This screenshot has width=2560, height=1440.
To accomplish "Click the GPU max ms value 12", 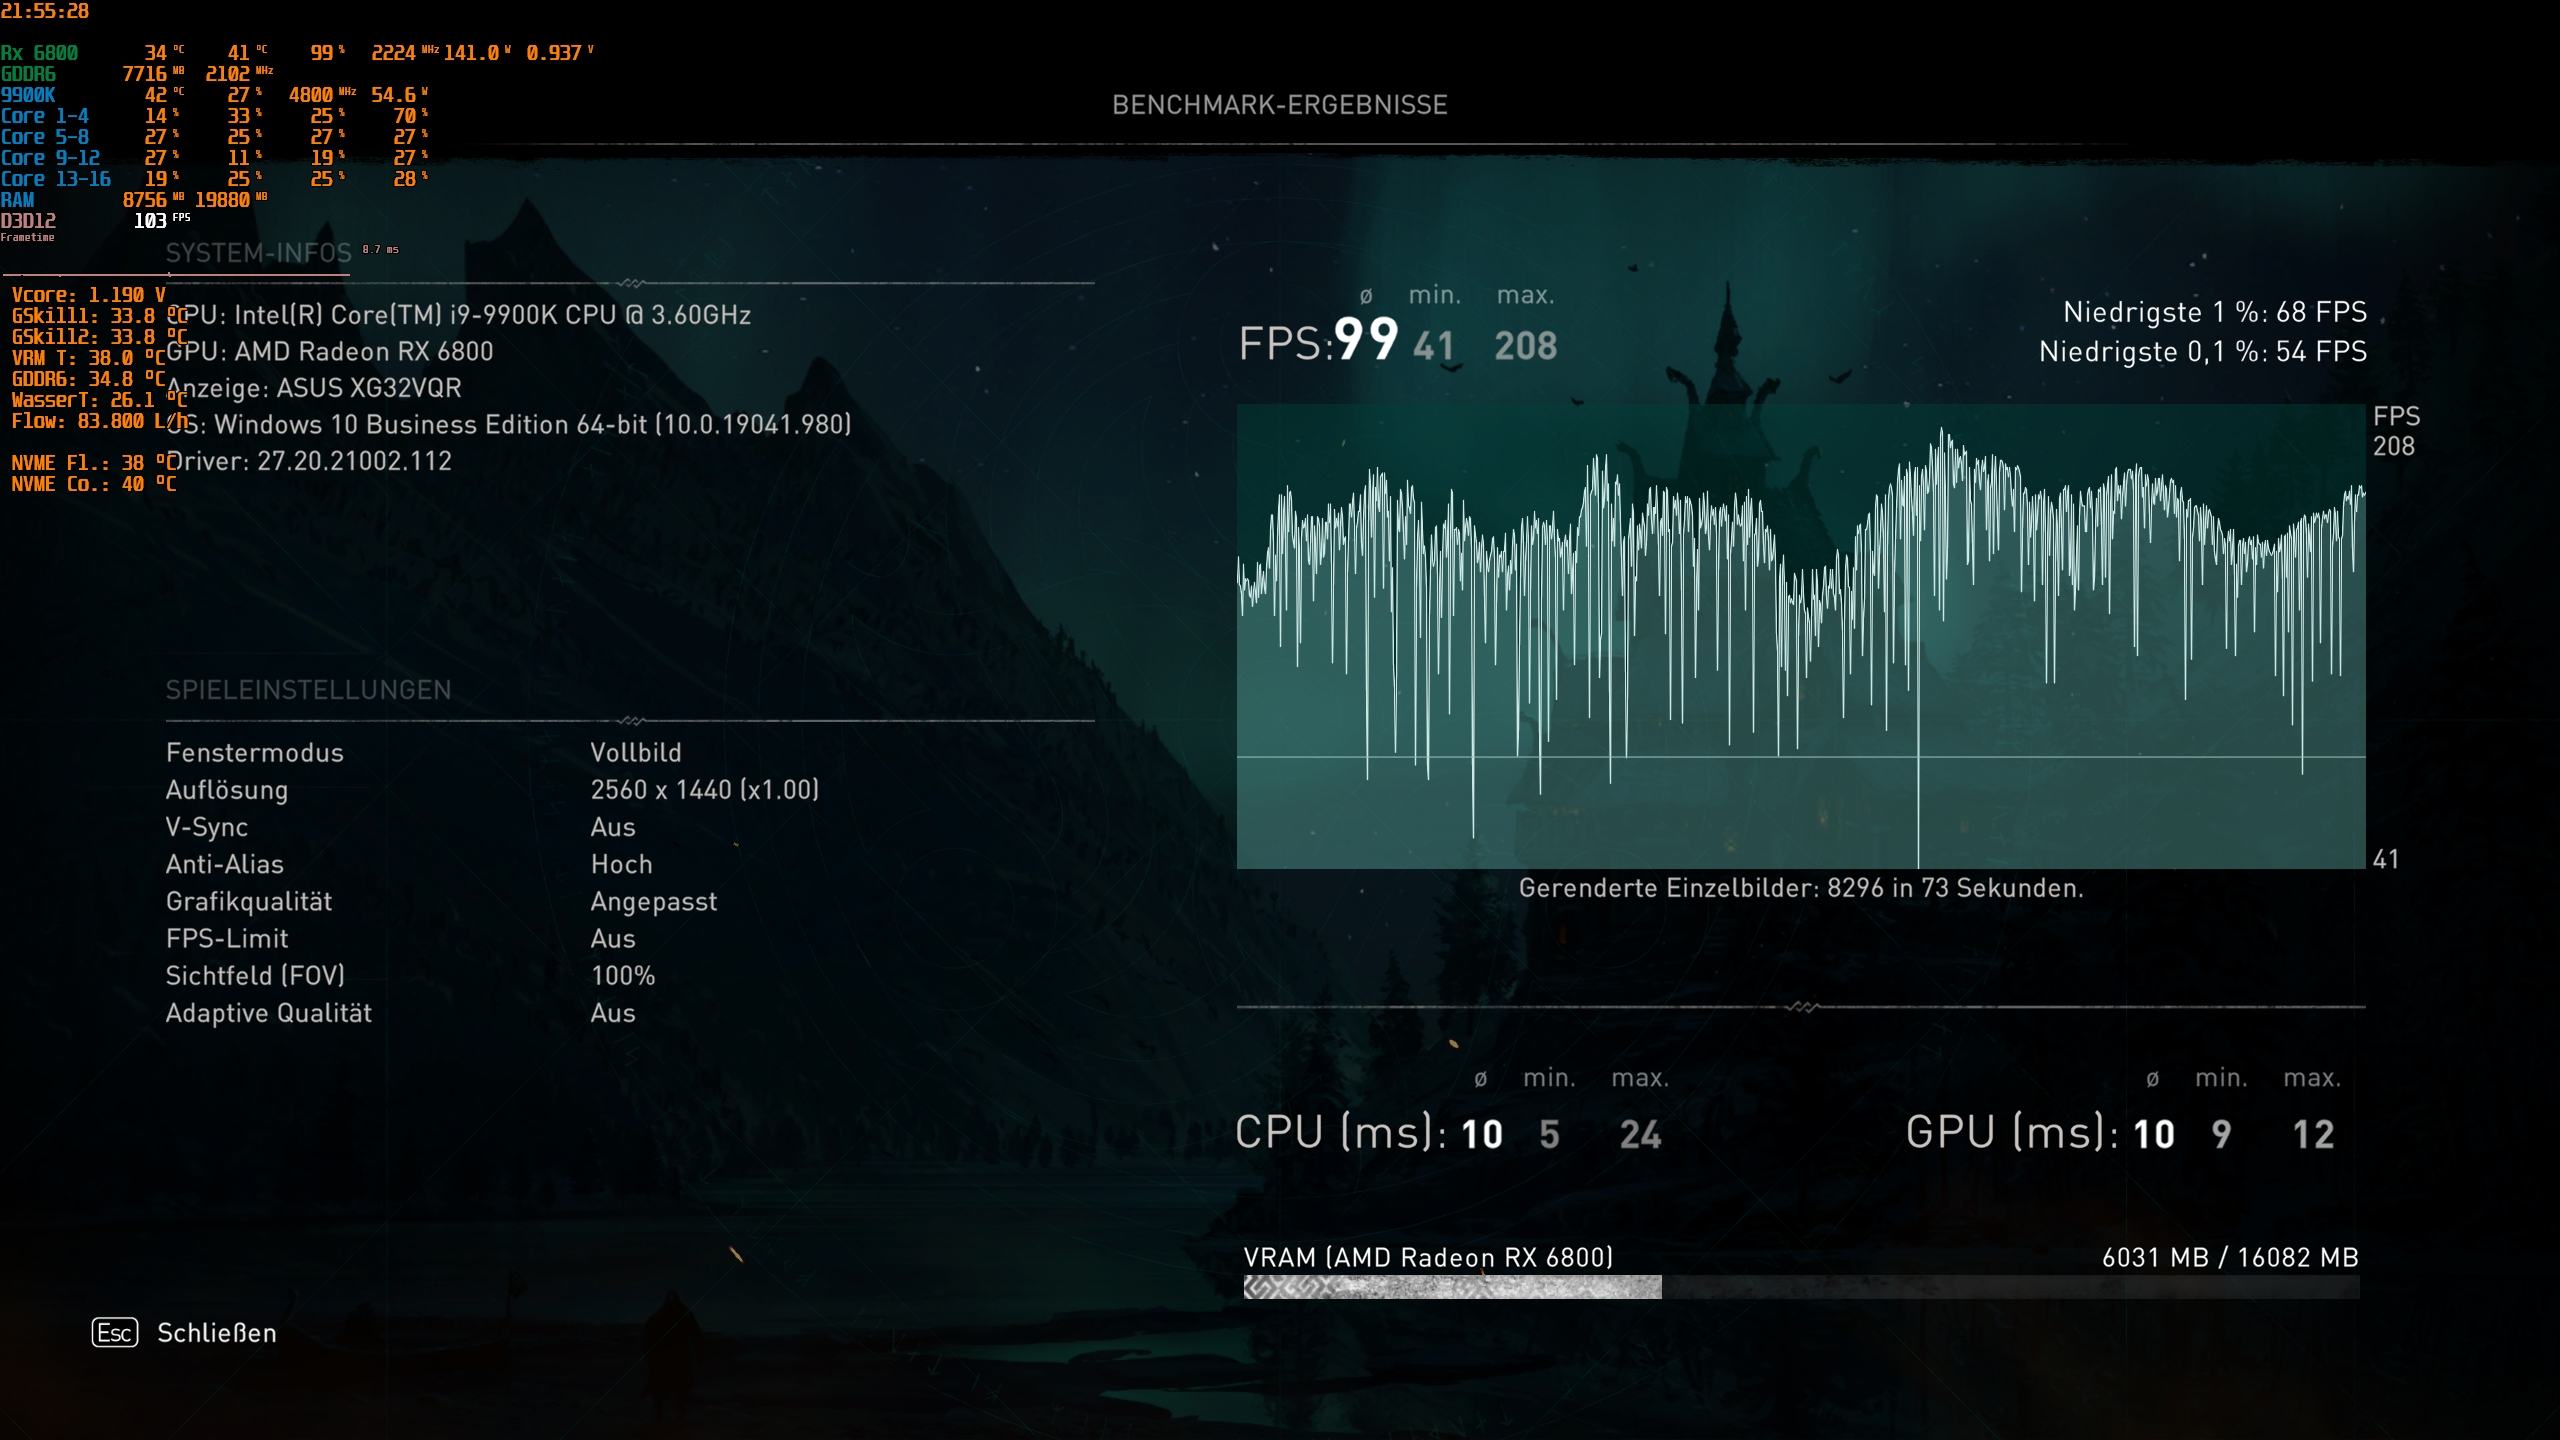I will pos(2313,1135).
